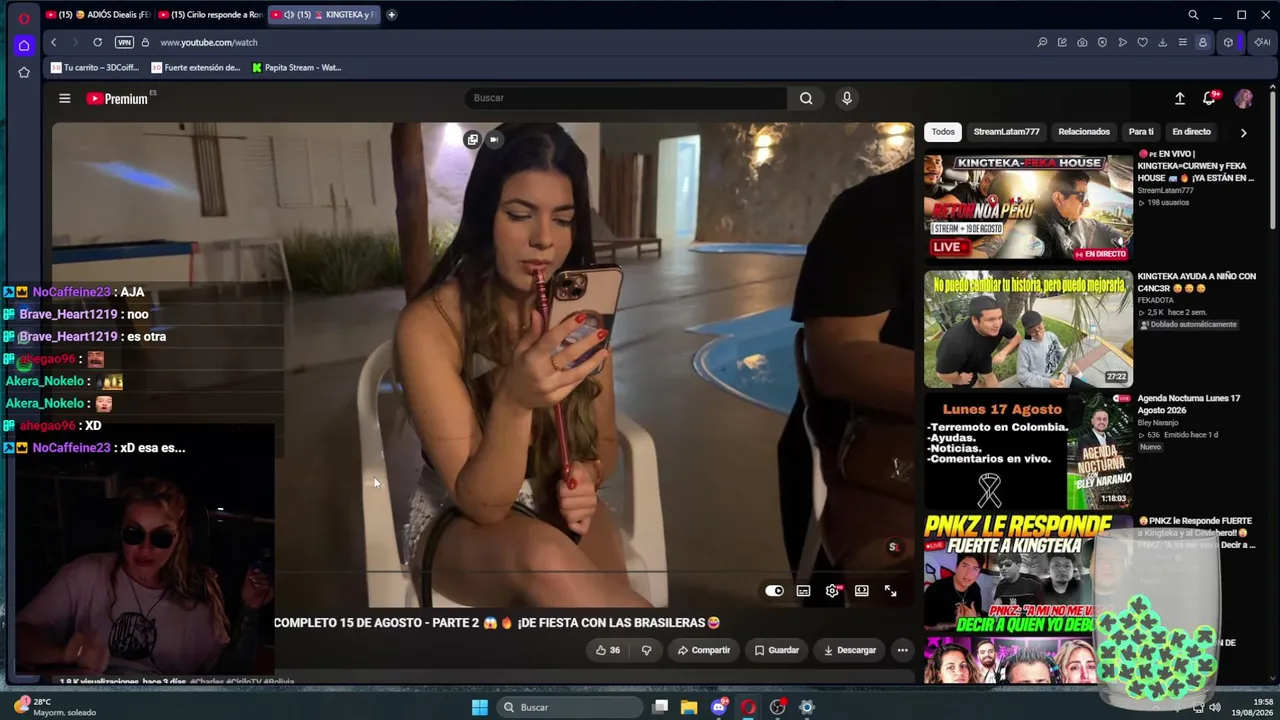Go back with the browser back arrow
The image size is (1280, 720).
click(x=53, y=42)
